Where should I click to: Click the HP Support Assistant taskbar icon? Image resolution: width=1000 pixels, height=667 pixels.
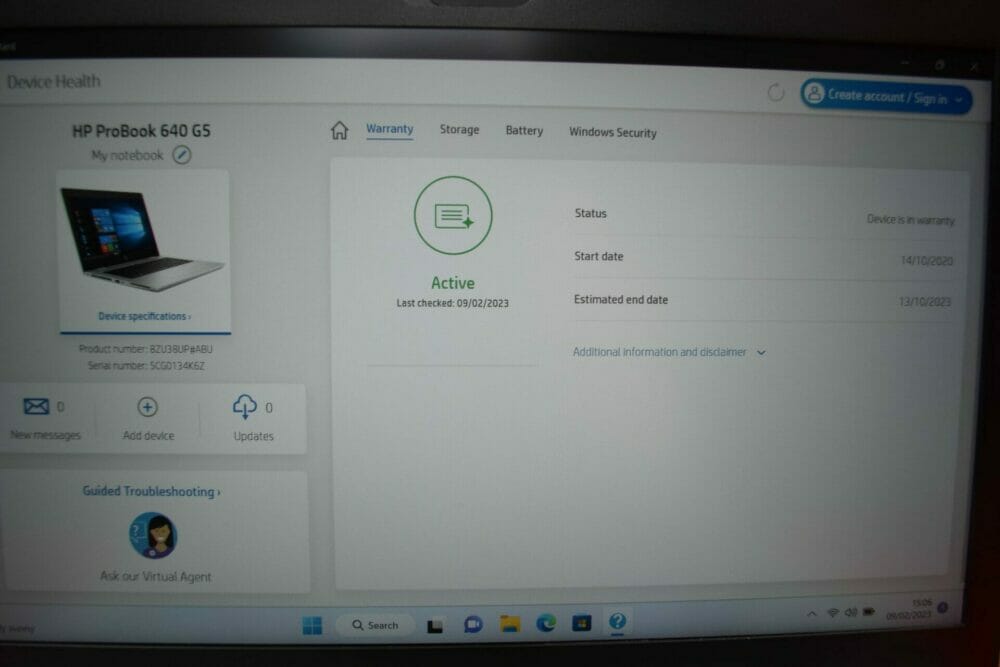pos(617,621)
